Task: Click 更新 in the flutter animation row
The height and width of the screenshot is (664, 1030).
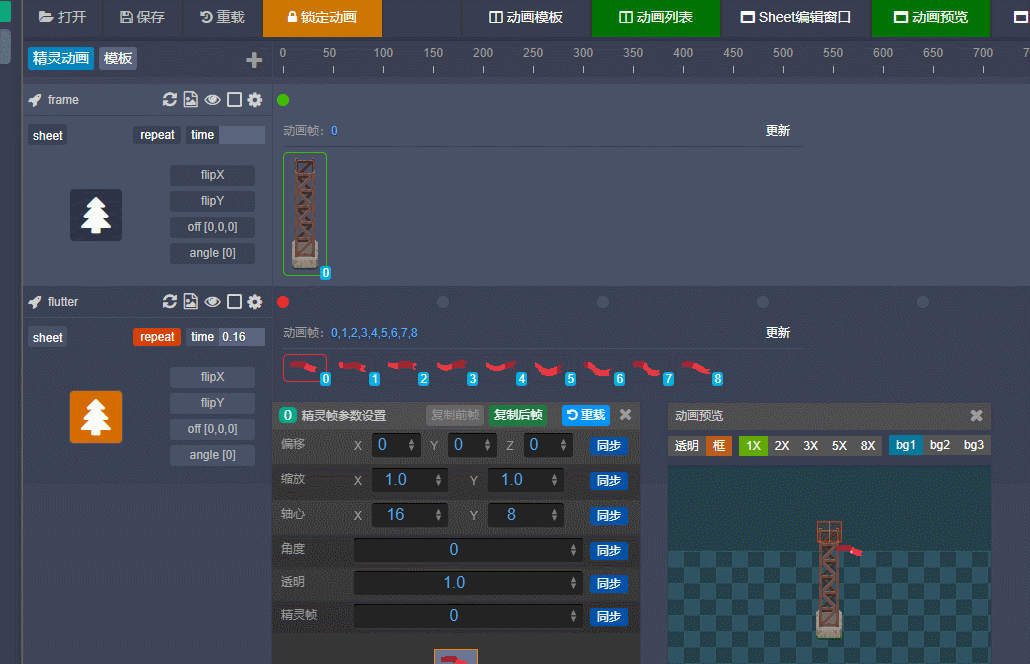Action: point(778,333)
